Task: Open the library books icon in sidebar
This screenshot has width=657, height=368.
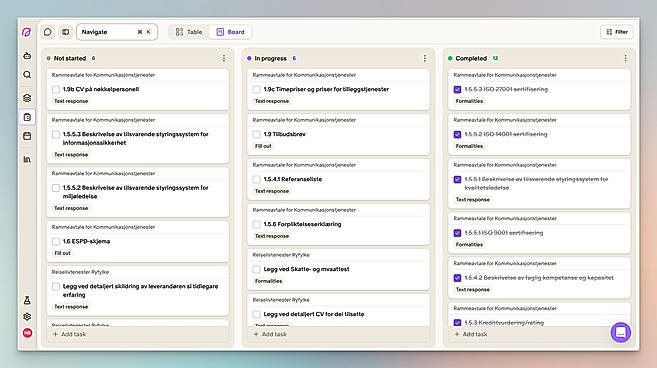Action: [x=27, y=159]
